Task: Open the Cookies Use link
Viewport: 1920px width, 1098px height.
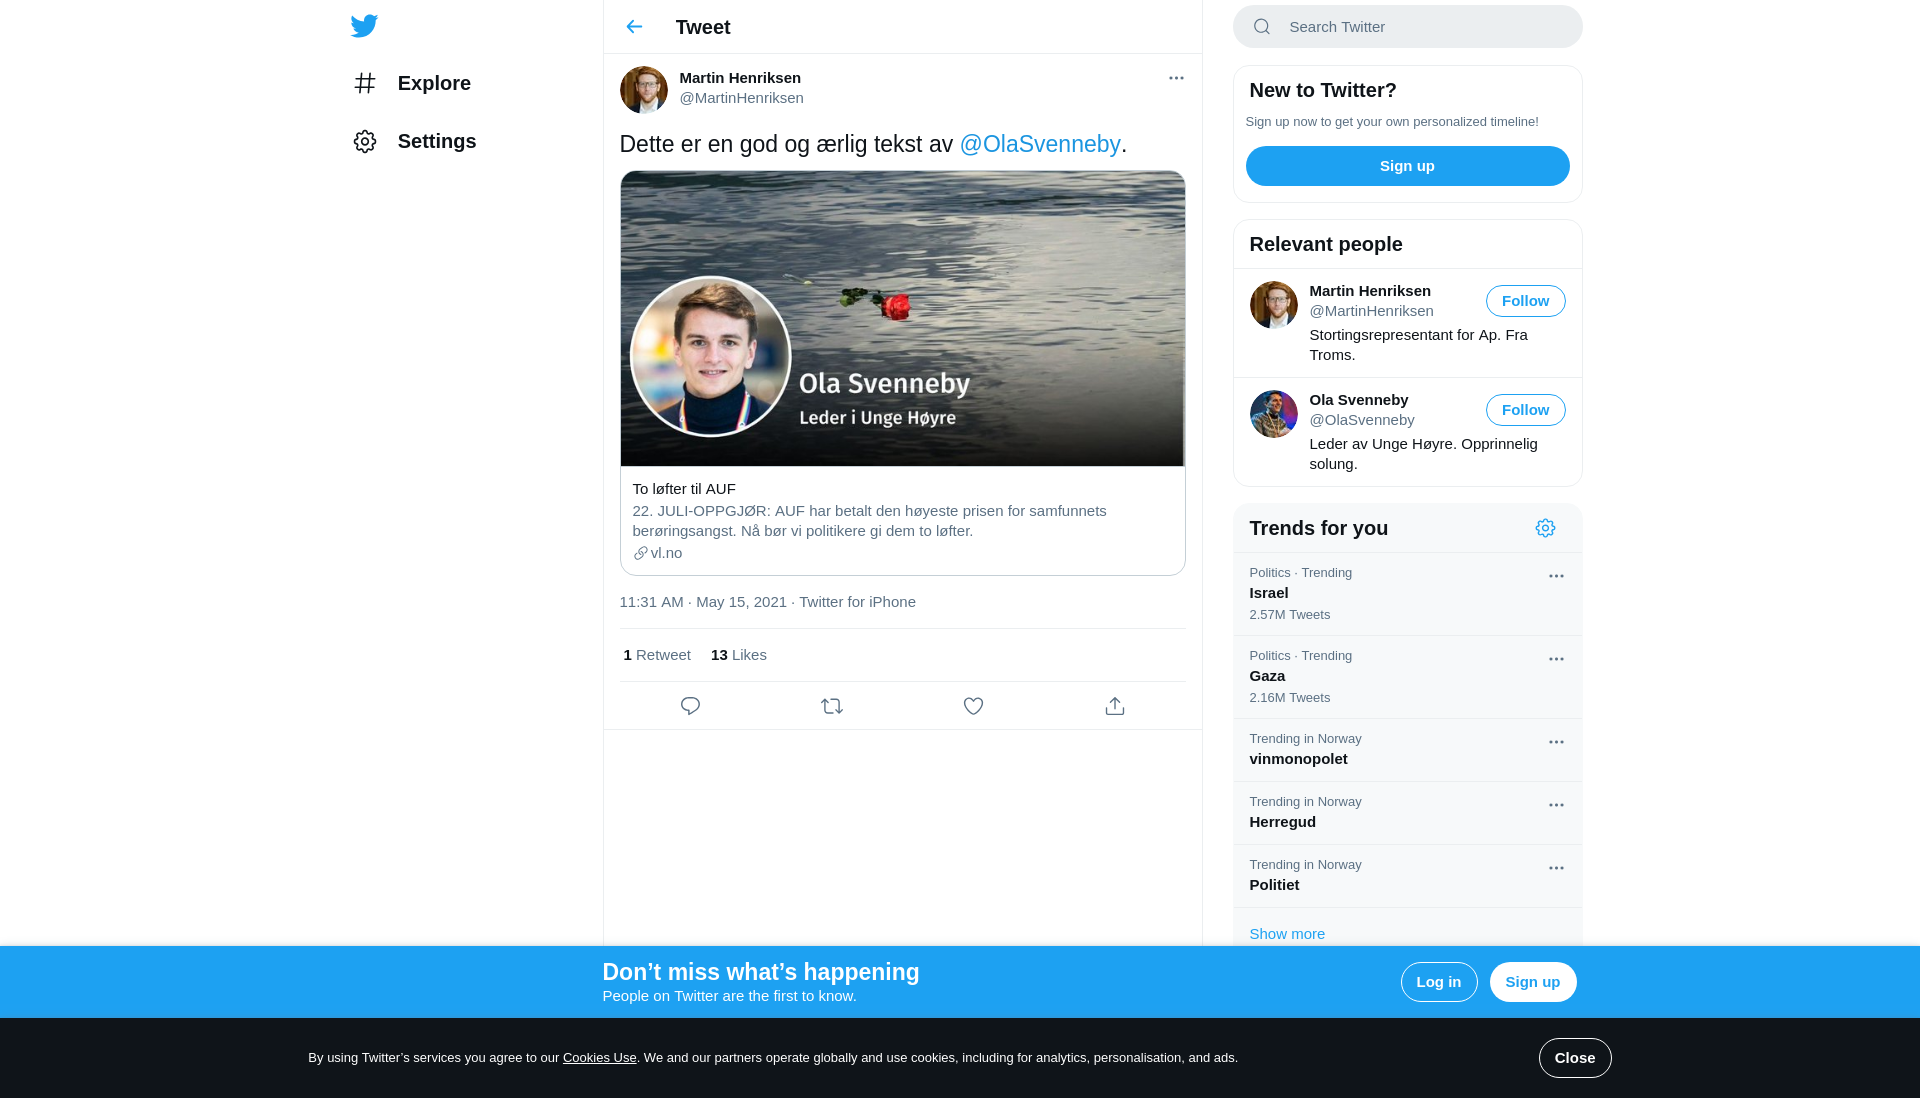Action: pyautogui.click(x=600, y=1058)
